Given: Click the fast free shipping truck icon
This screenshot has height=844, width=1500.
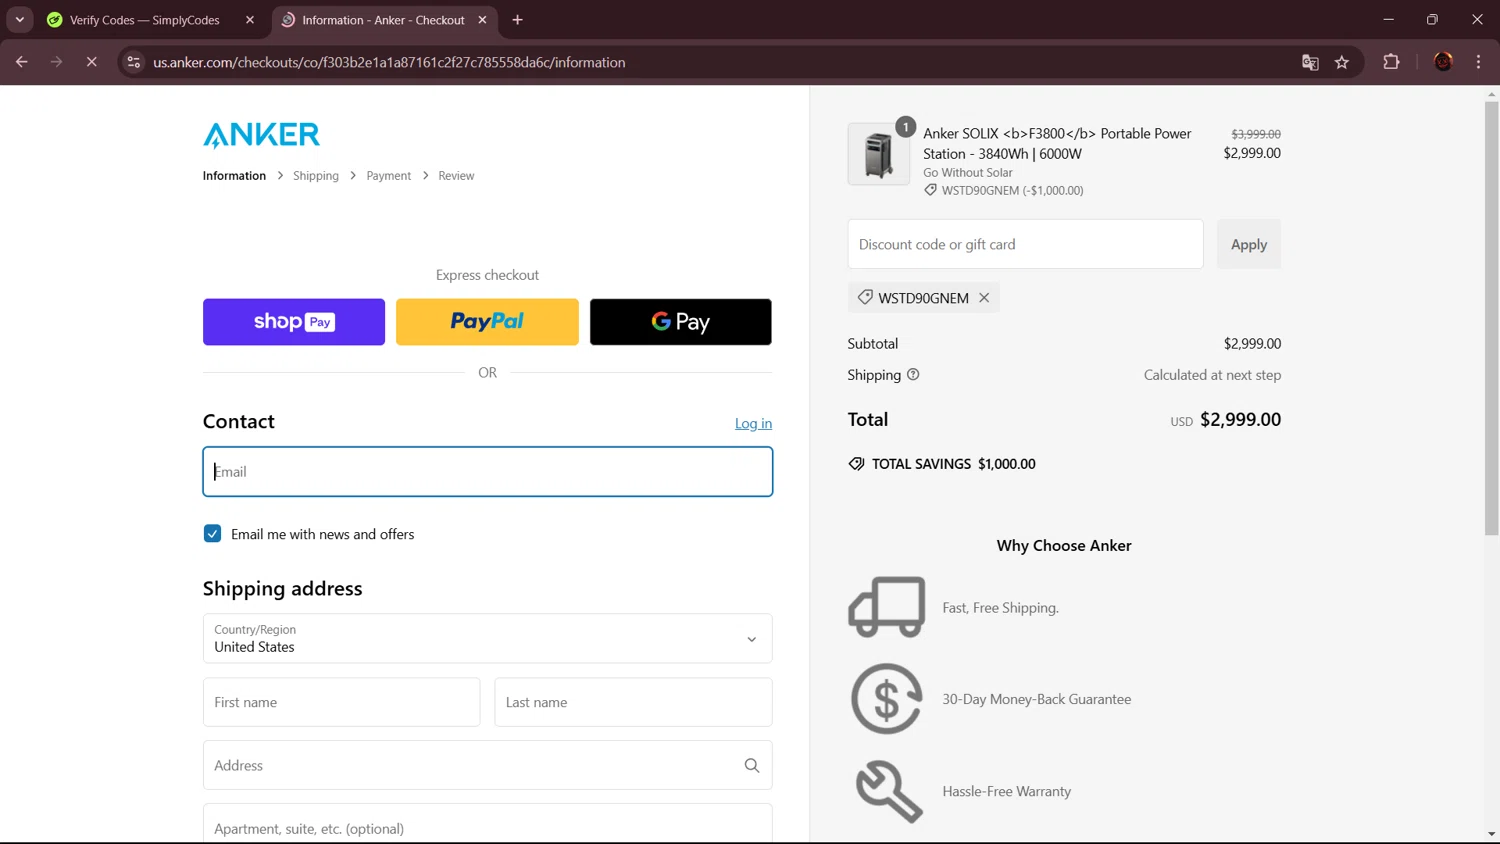Looking at the screenshot, I should coord(887,607).
